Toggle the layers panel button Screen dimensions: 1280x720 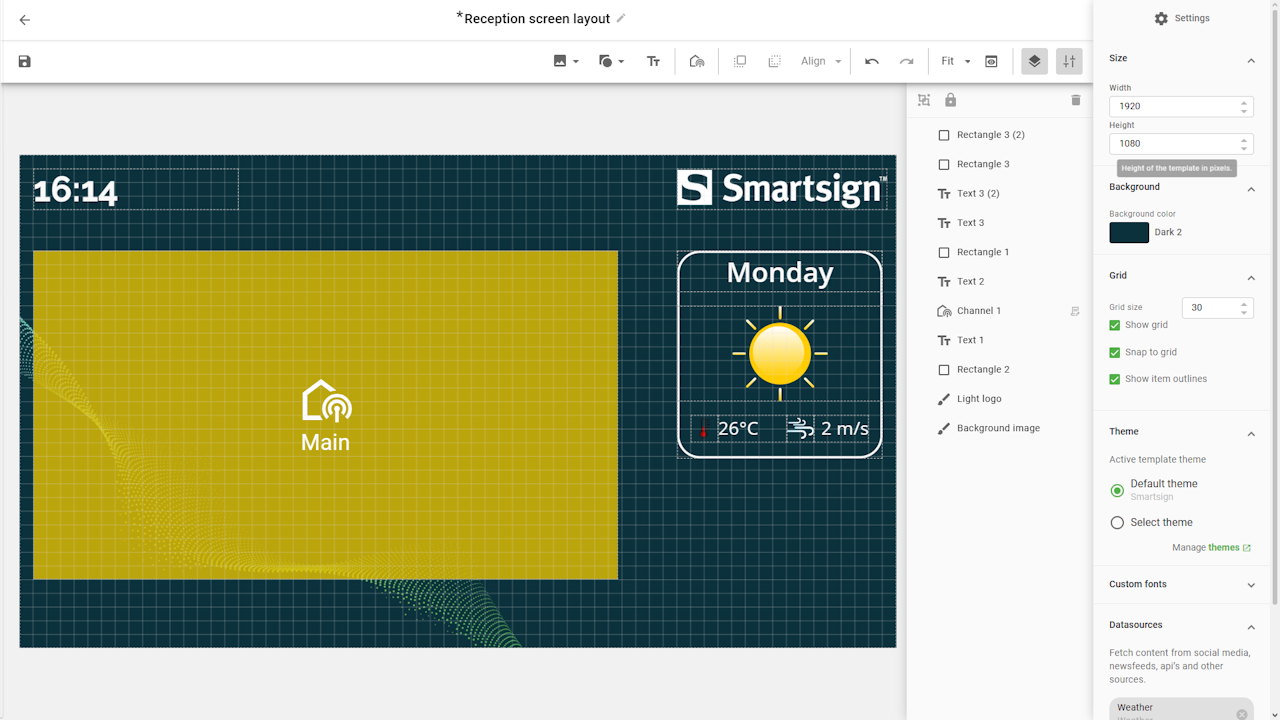tap(1034, 62)
